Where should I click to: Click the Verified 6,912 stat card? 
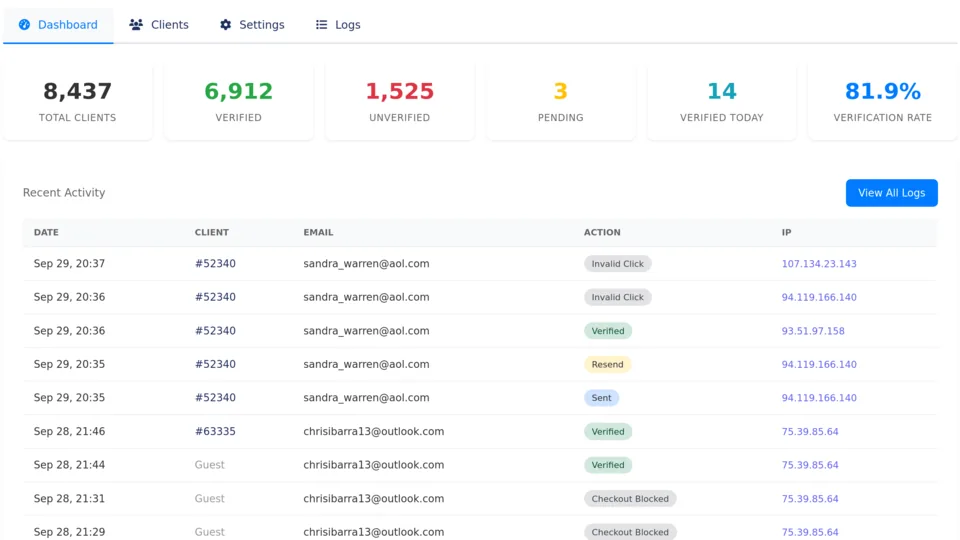click(238, 101)
